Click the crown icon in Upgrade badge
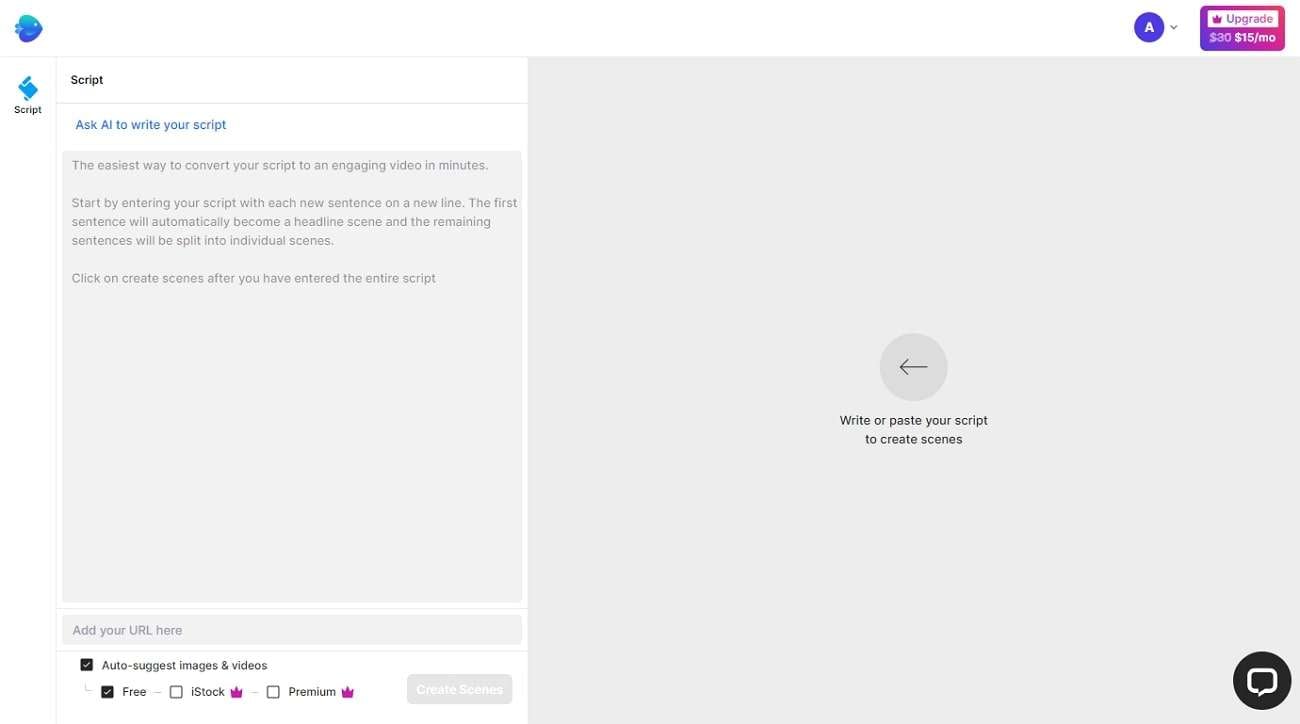 pos(1216,19)
